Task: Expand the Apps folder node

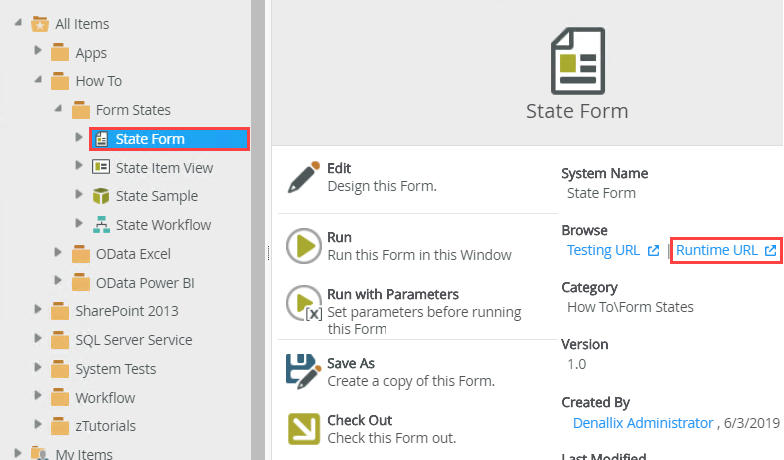Action: coord(38,51)
